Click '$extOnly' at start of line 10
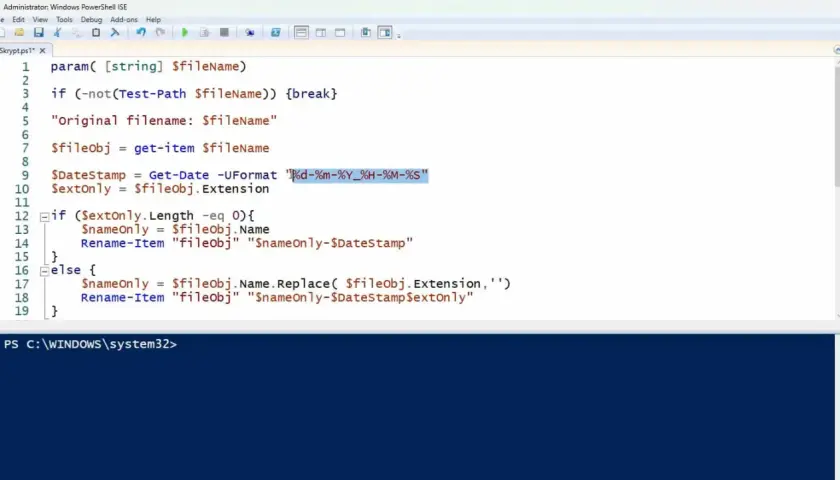This screenshot has width=840, height=480. [x=81, y=189]
